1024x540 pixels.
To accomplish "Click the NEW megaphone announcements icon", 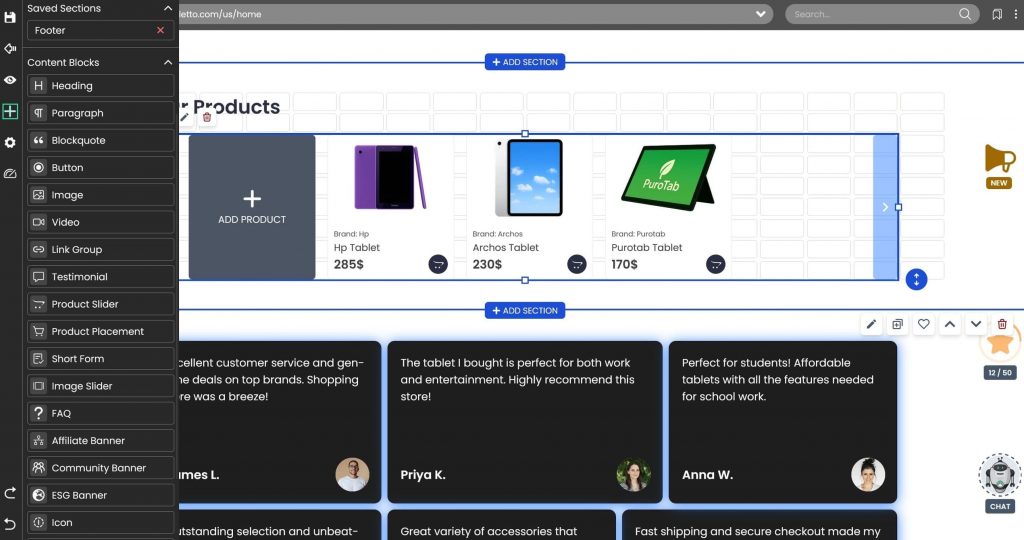I will click(999, 166).
